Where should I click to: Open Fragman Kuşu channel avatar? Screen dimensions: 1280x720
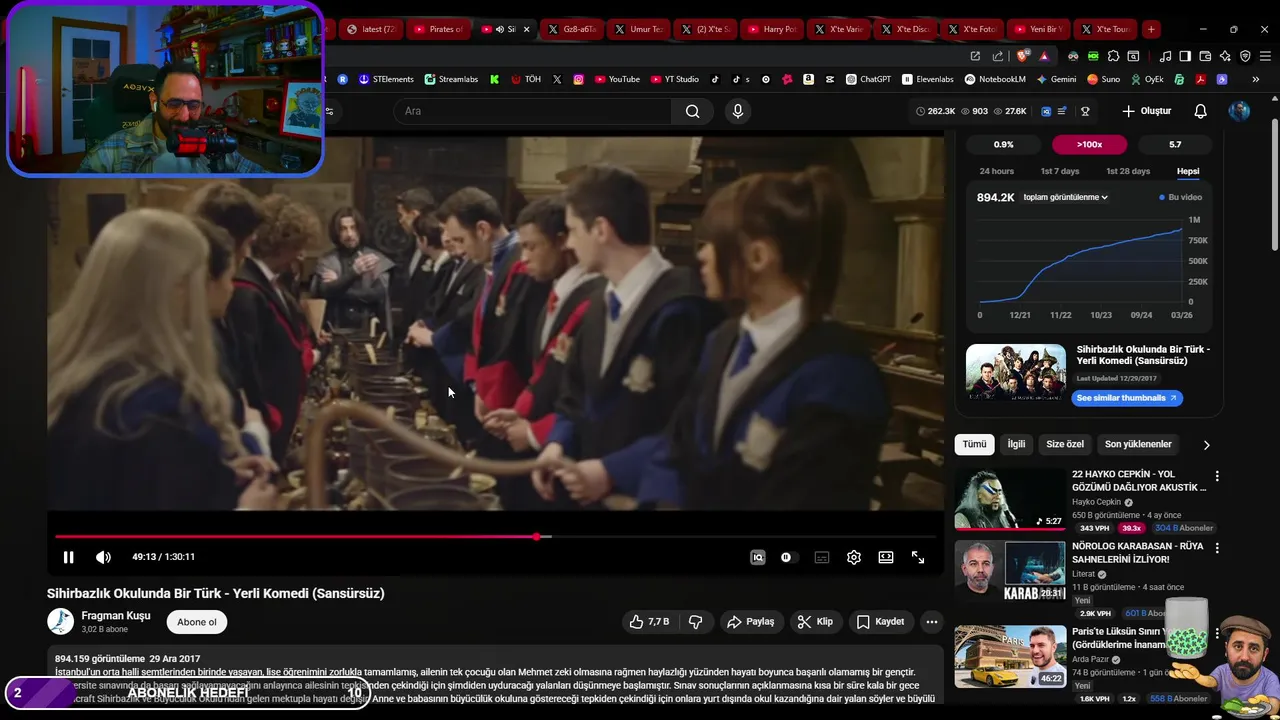click(x=61, y=621)
